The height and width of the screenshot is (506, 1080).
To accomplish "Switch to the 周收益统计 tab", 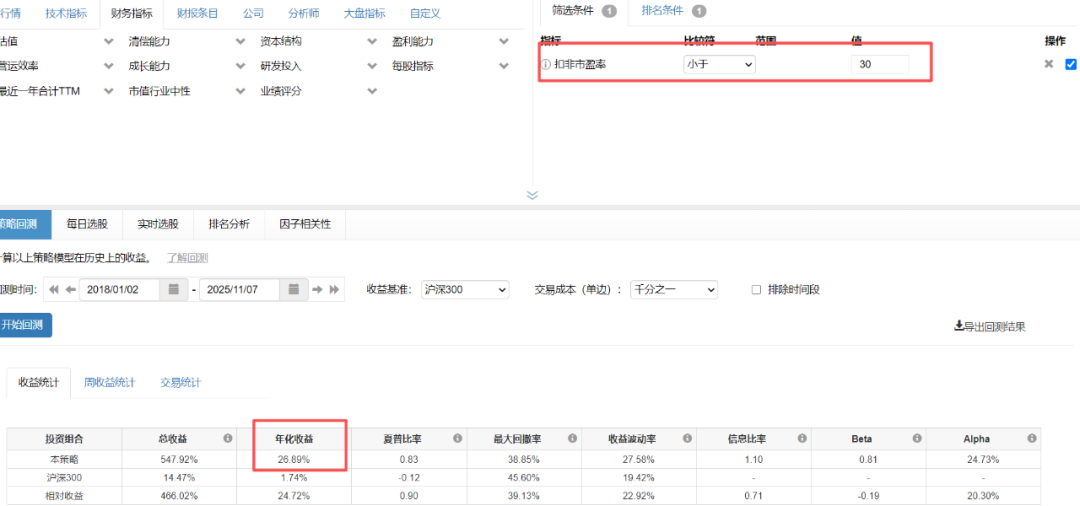I will [x=110, y=383].
